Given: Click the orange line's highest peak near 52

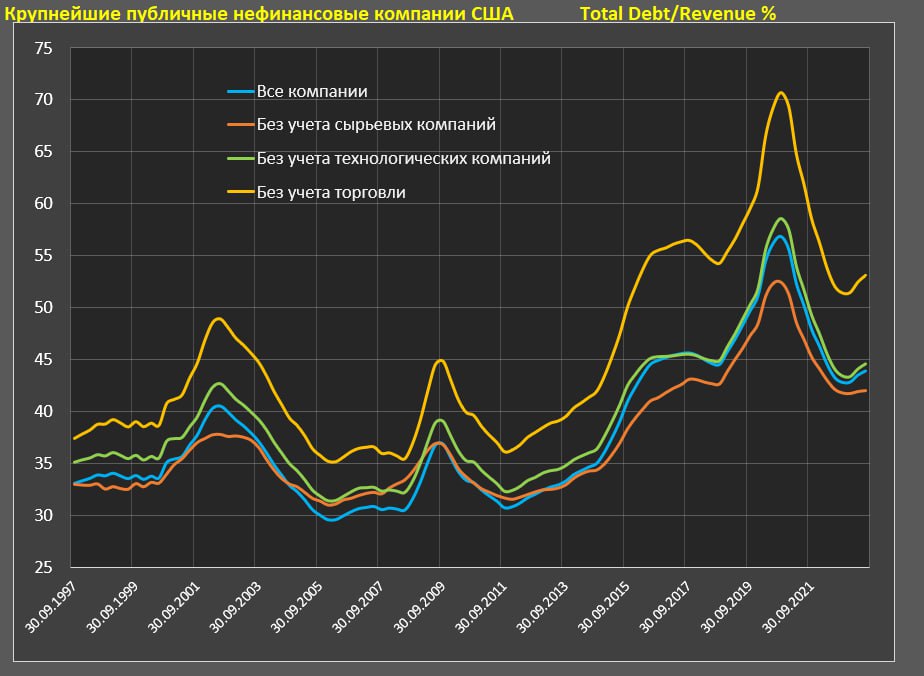Looking at the screenshot, I should (x=779, y=281).
